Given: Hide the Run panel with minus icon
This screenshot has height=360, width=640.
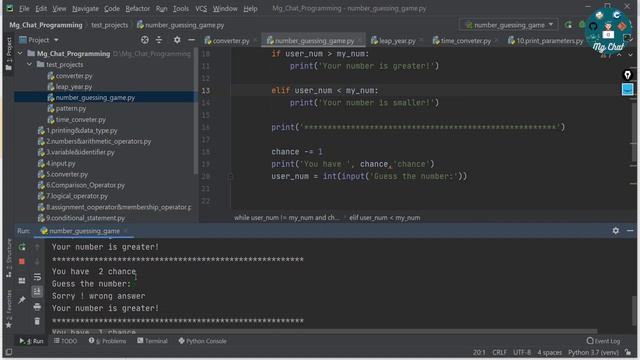Looking at the screenshot, I should pyautogui.click(x=630, y=231).
